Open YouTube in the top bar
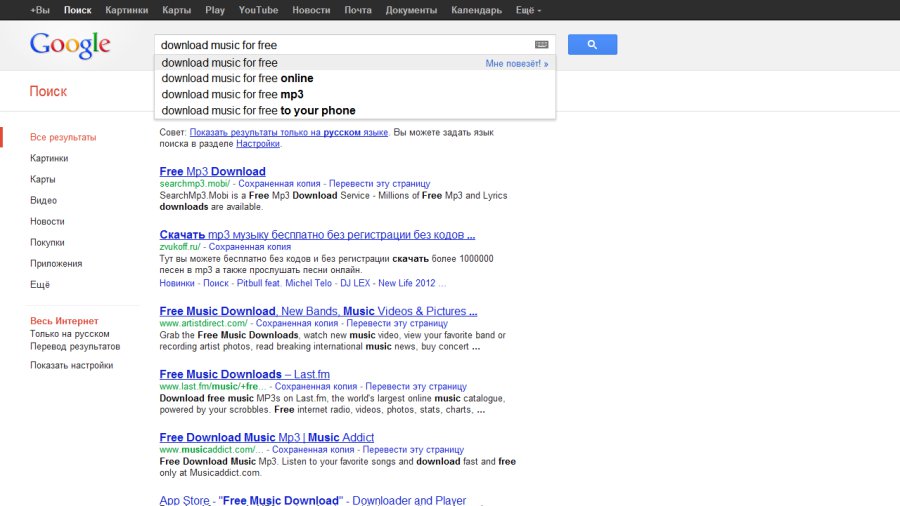The width and height of the screenshot is (900, 506). (258, 10)
